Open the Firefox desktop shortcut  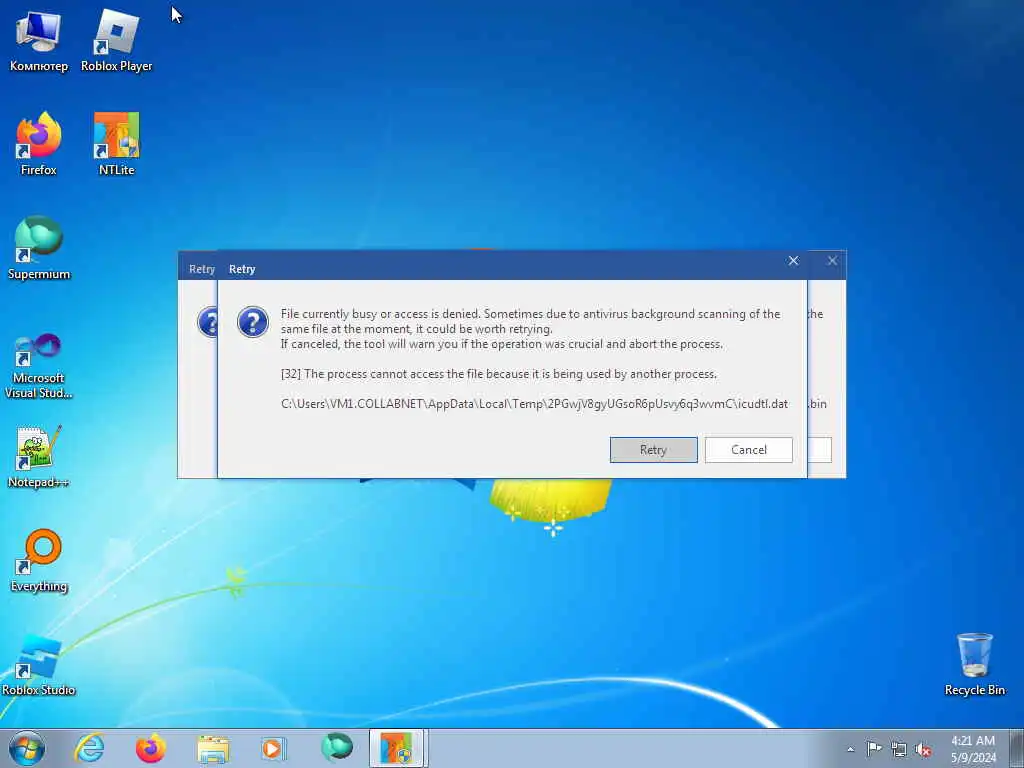point(39,145)
